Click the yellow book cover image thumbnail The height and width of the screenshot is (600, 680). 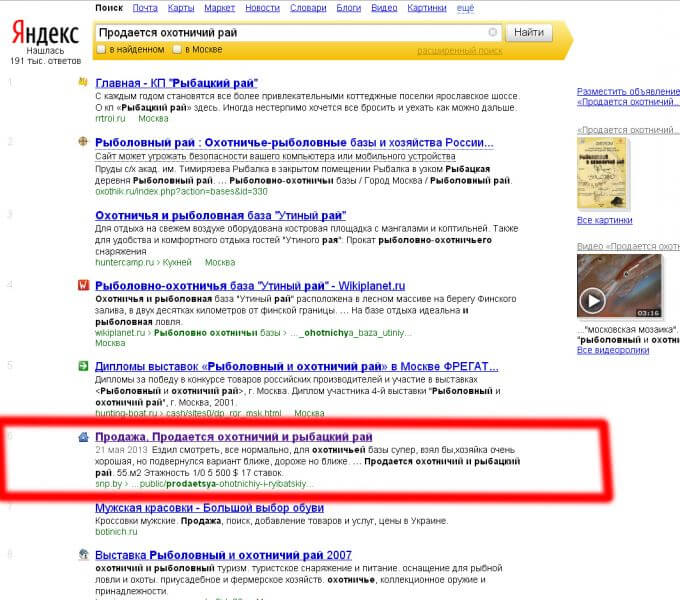[602, 173]
